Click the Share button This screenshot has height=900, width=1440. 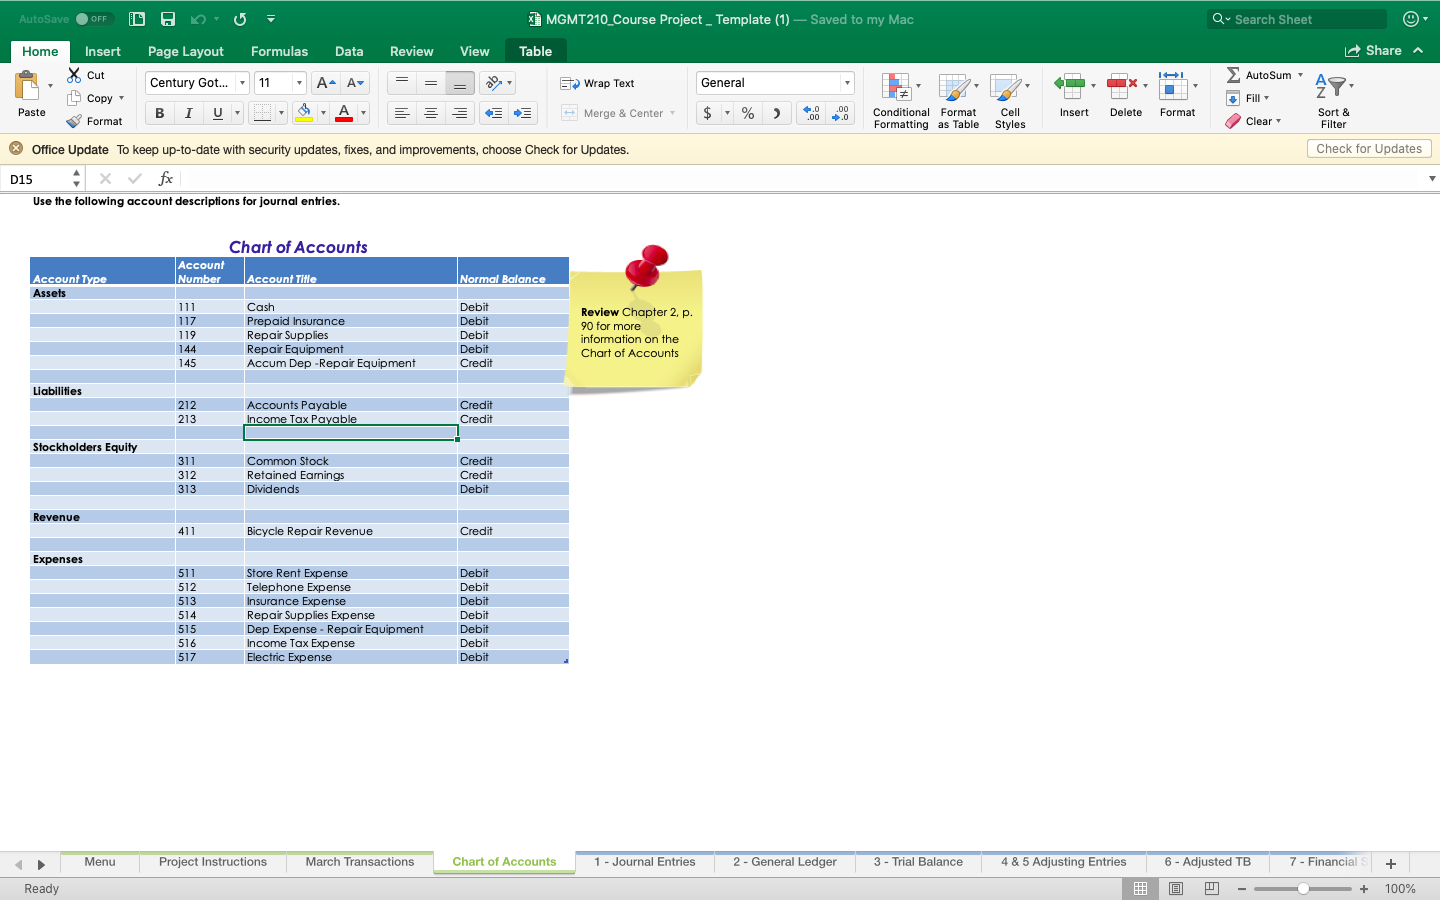tap(1378, 50)
